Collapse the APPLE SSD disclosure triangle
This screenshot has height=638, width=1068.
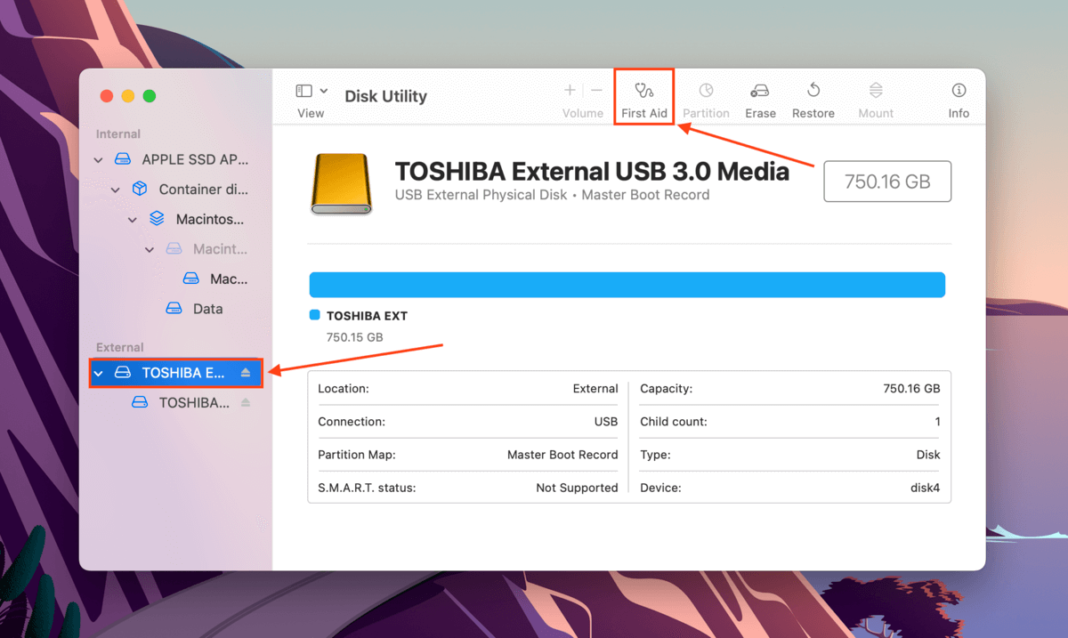point(98,159)
